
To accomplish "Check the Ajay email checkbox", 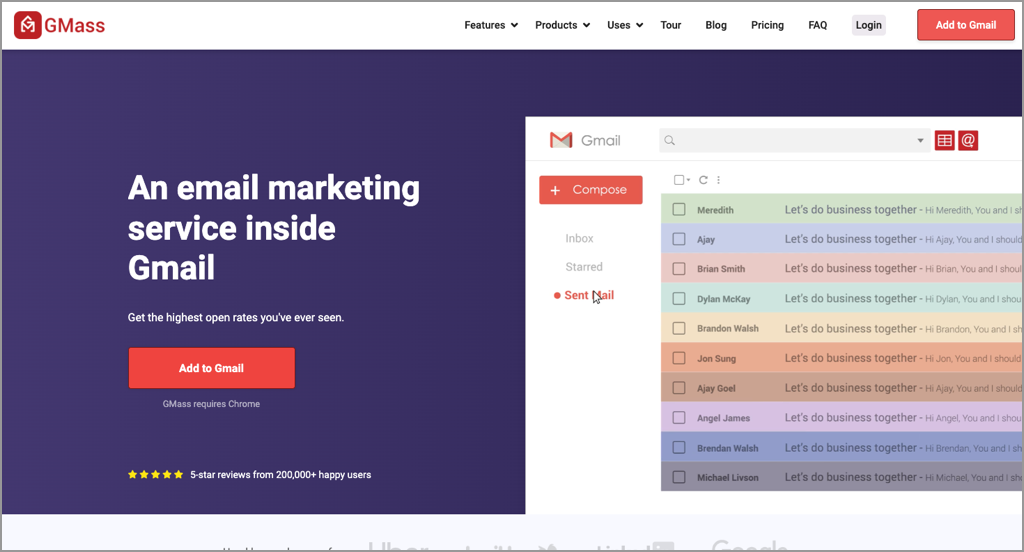I will coord(679,239).
